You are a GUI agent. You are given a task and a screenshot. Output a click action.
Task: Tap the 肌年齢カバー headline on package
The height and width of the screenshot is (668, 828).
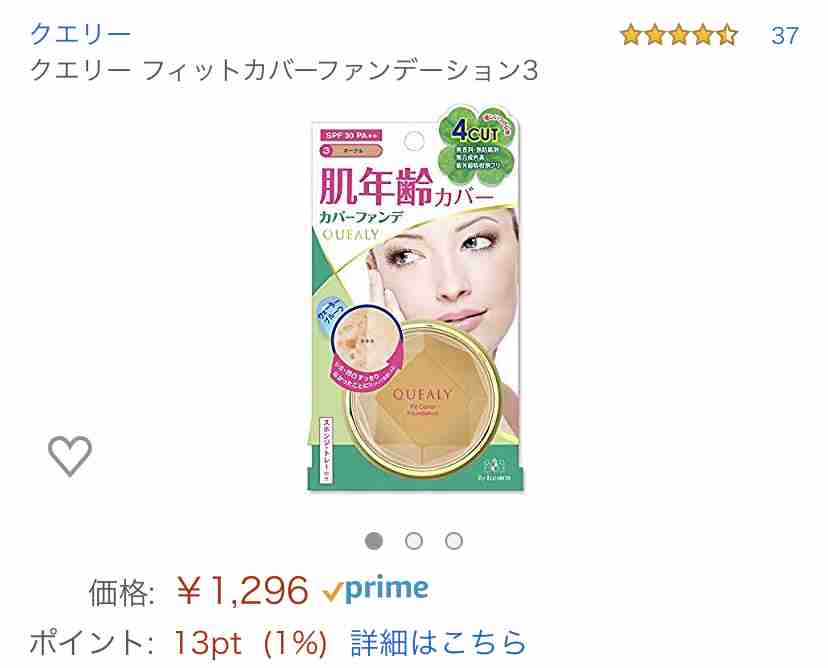click(x=407, y=188)
